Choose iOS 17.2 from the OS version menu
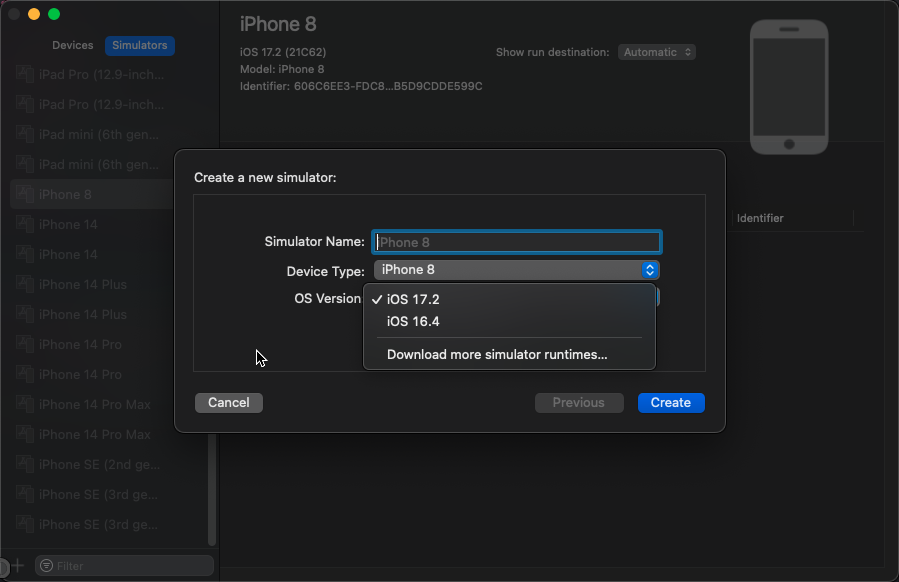 click(x=509, y=299)
